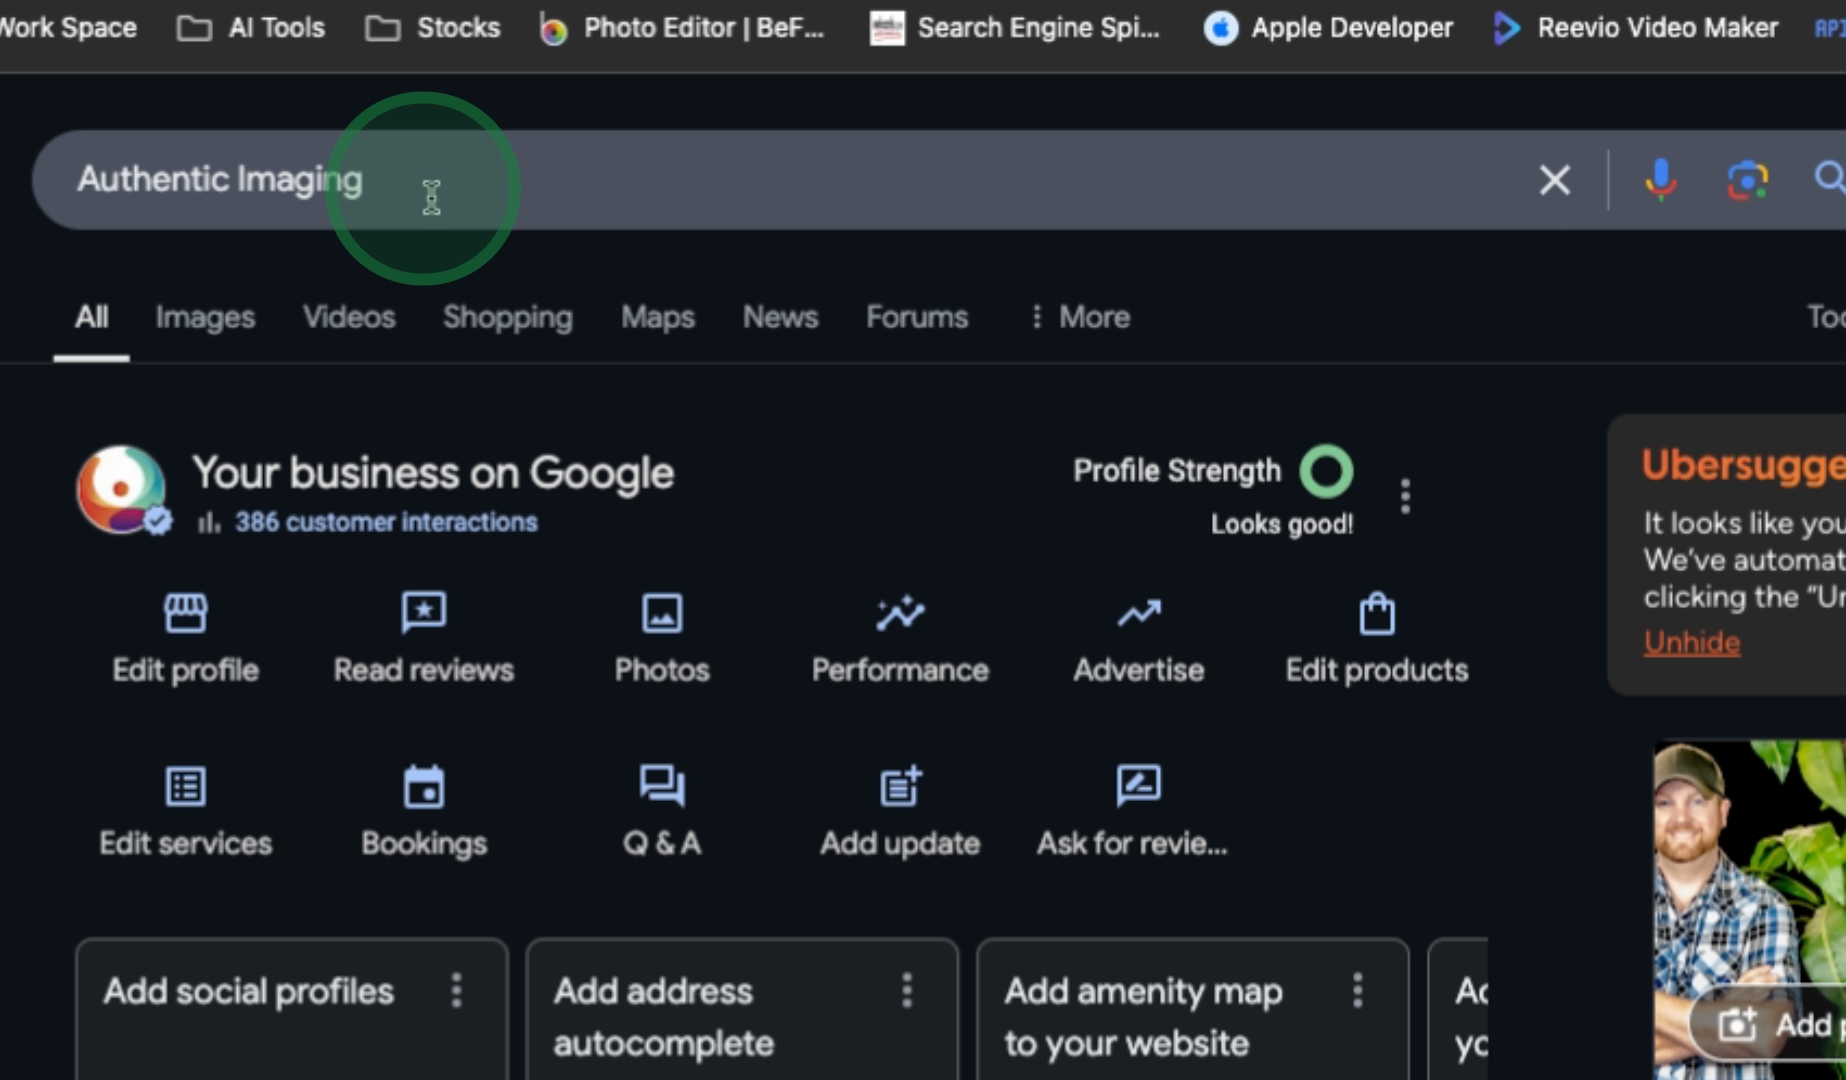
Task: Open the Photos icon in business panel
Action: pyautogui.click(x=662, y=613)
